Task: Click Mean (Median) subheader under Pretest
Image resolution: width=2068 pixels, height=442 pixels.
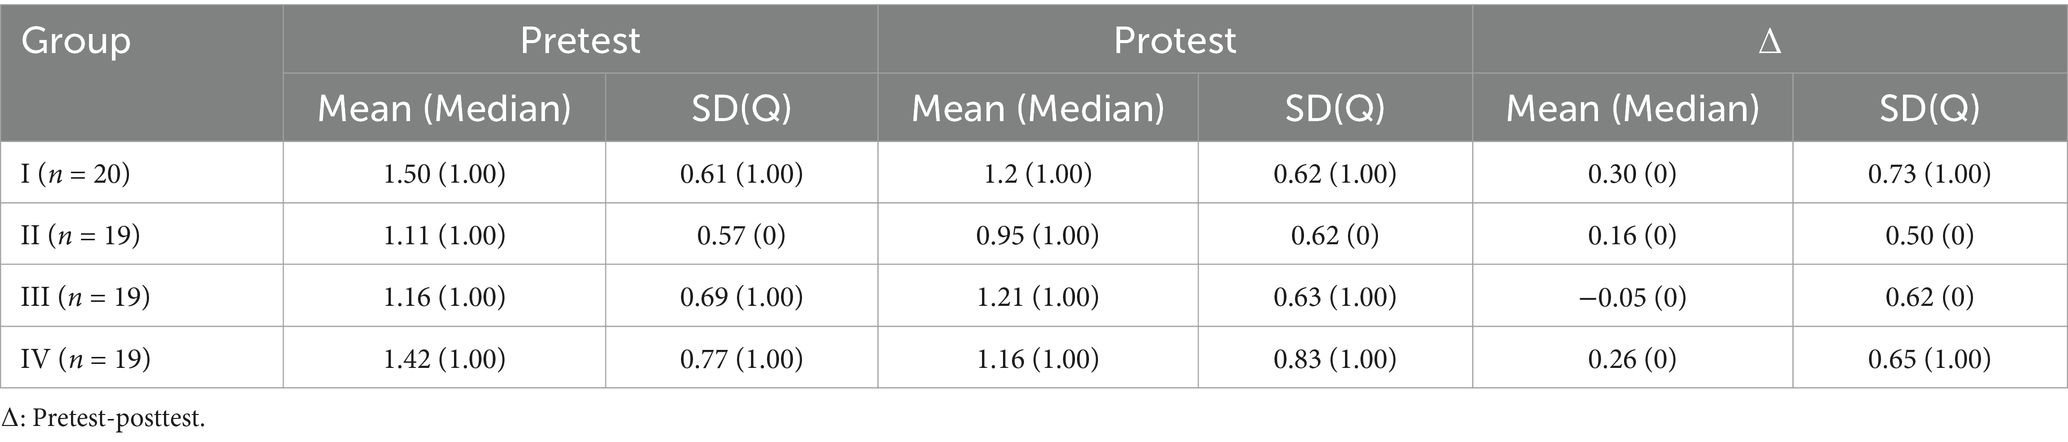Action: (x=444, y=108)
